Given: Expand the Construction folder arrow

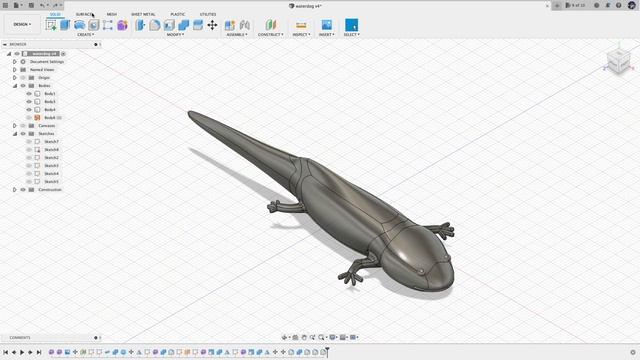Looking at the screenshot, I should [15, 189].
